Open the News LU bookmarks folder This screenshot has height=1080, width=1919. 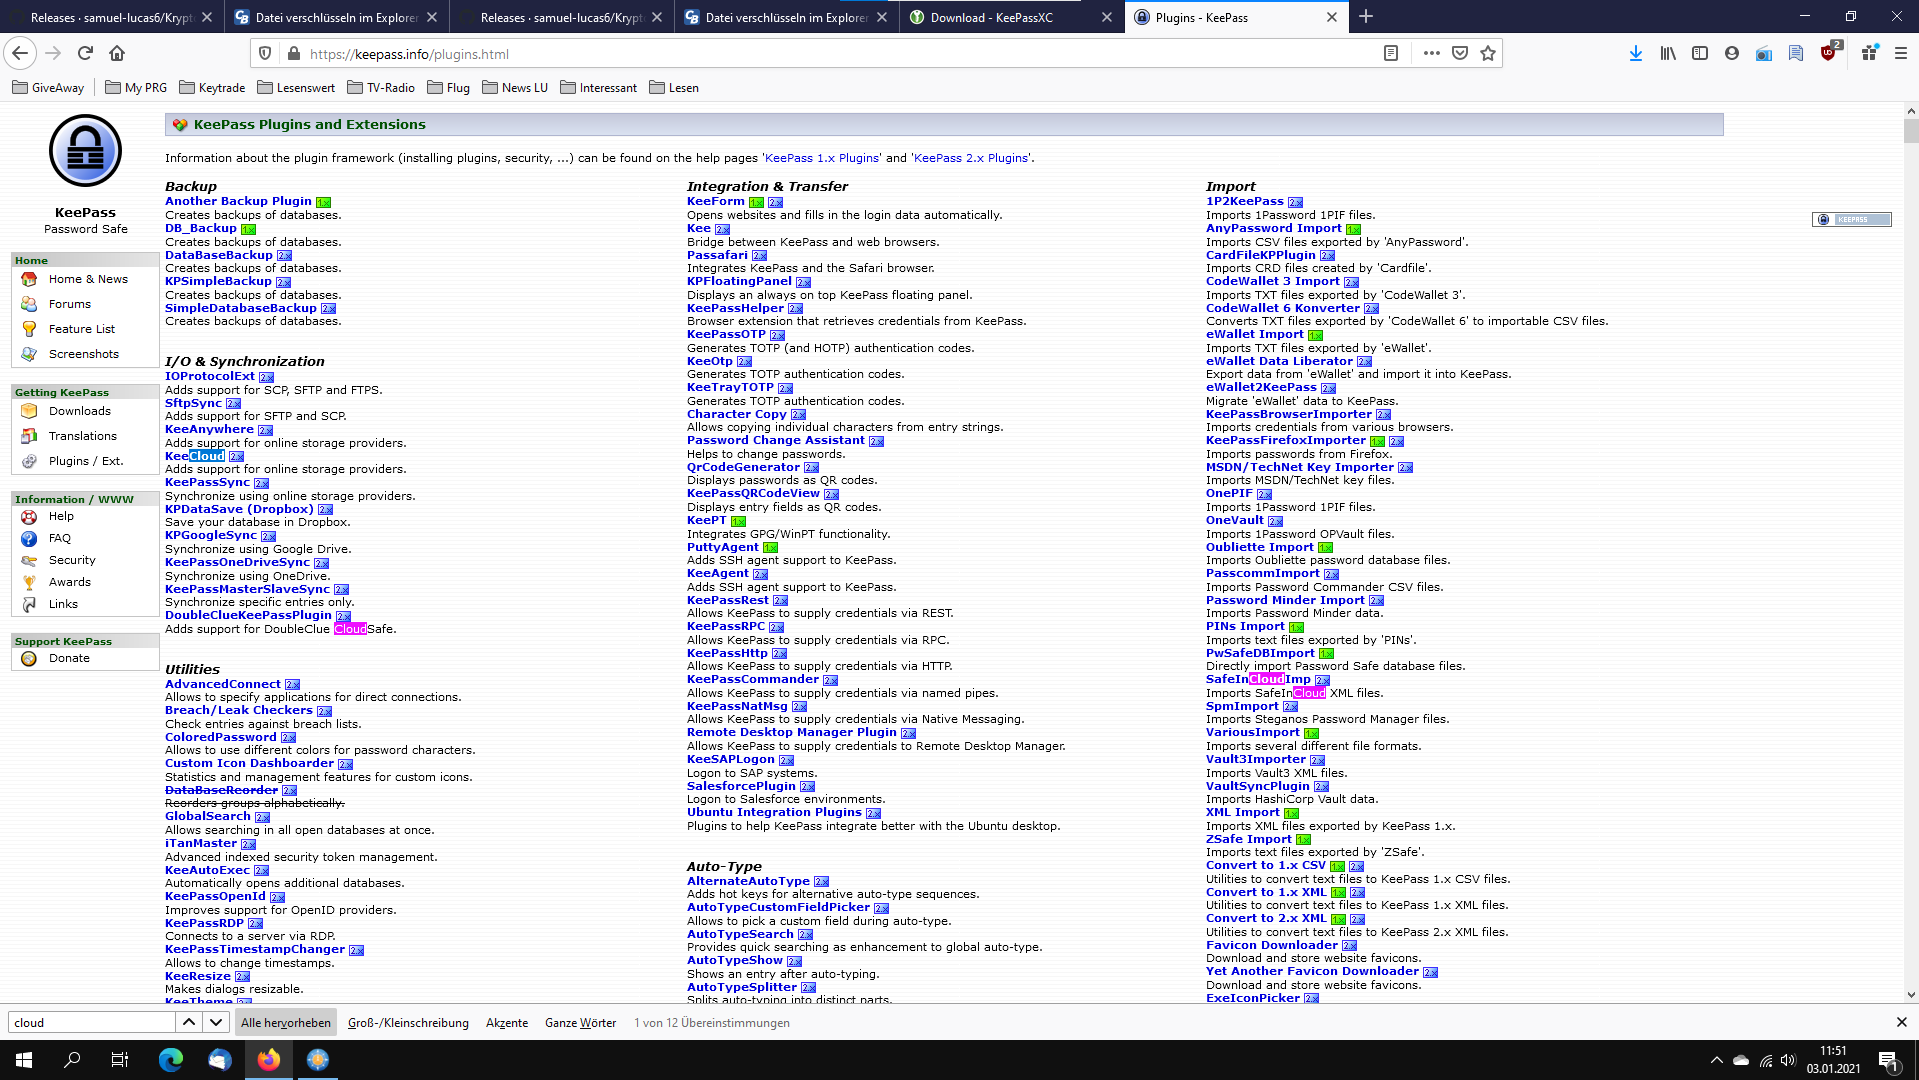coord(515,88)
